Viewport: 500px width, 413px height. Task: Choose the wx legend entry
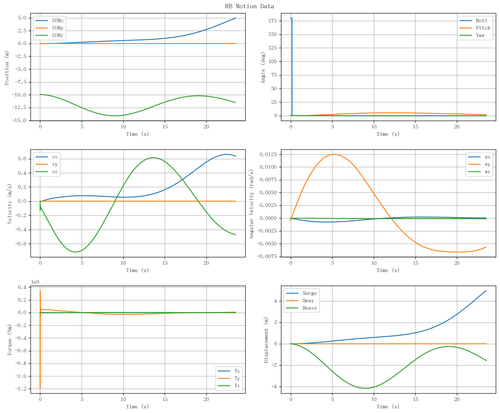[x=479, y=157]
